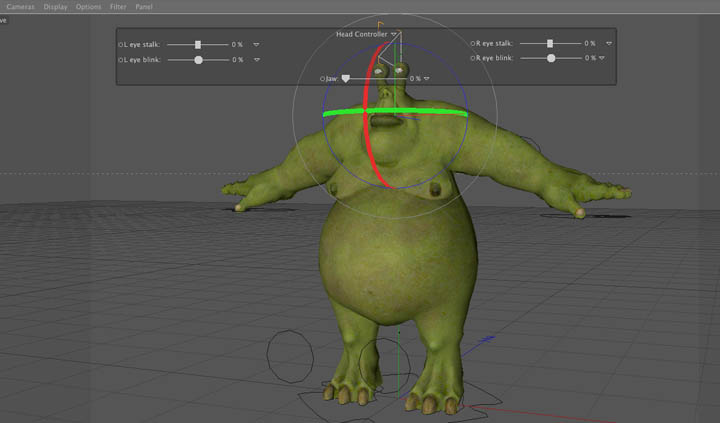Click the R eye blink label
This screenshot has height=423, width=720.
click(494, 58)
